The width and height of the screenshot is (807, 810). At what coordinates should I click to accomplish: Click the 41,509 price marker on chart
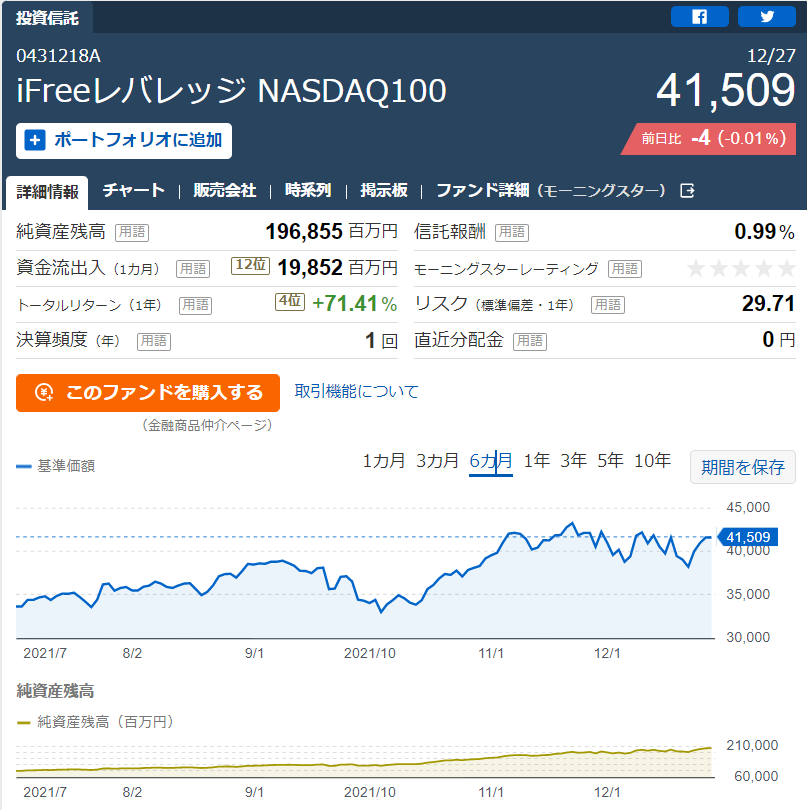748,537
